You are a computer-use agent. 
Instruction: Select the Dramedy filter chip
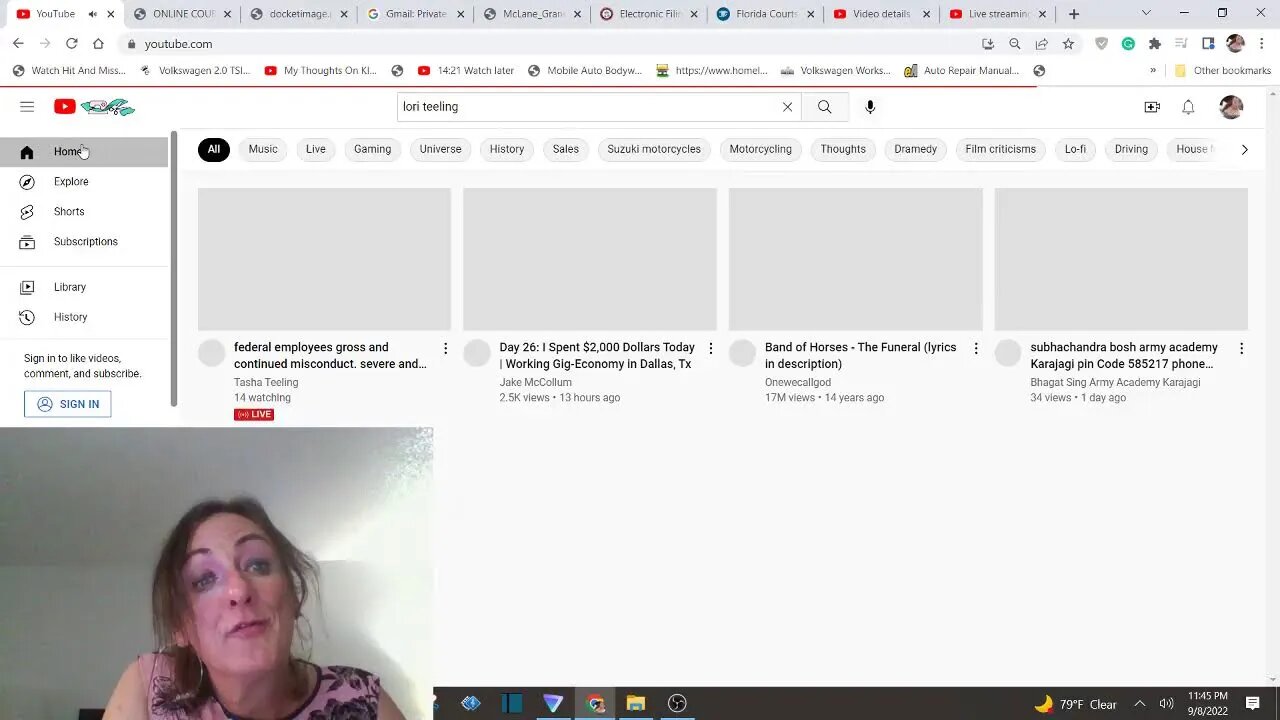coord(915,149)
